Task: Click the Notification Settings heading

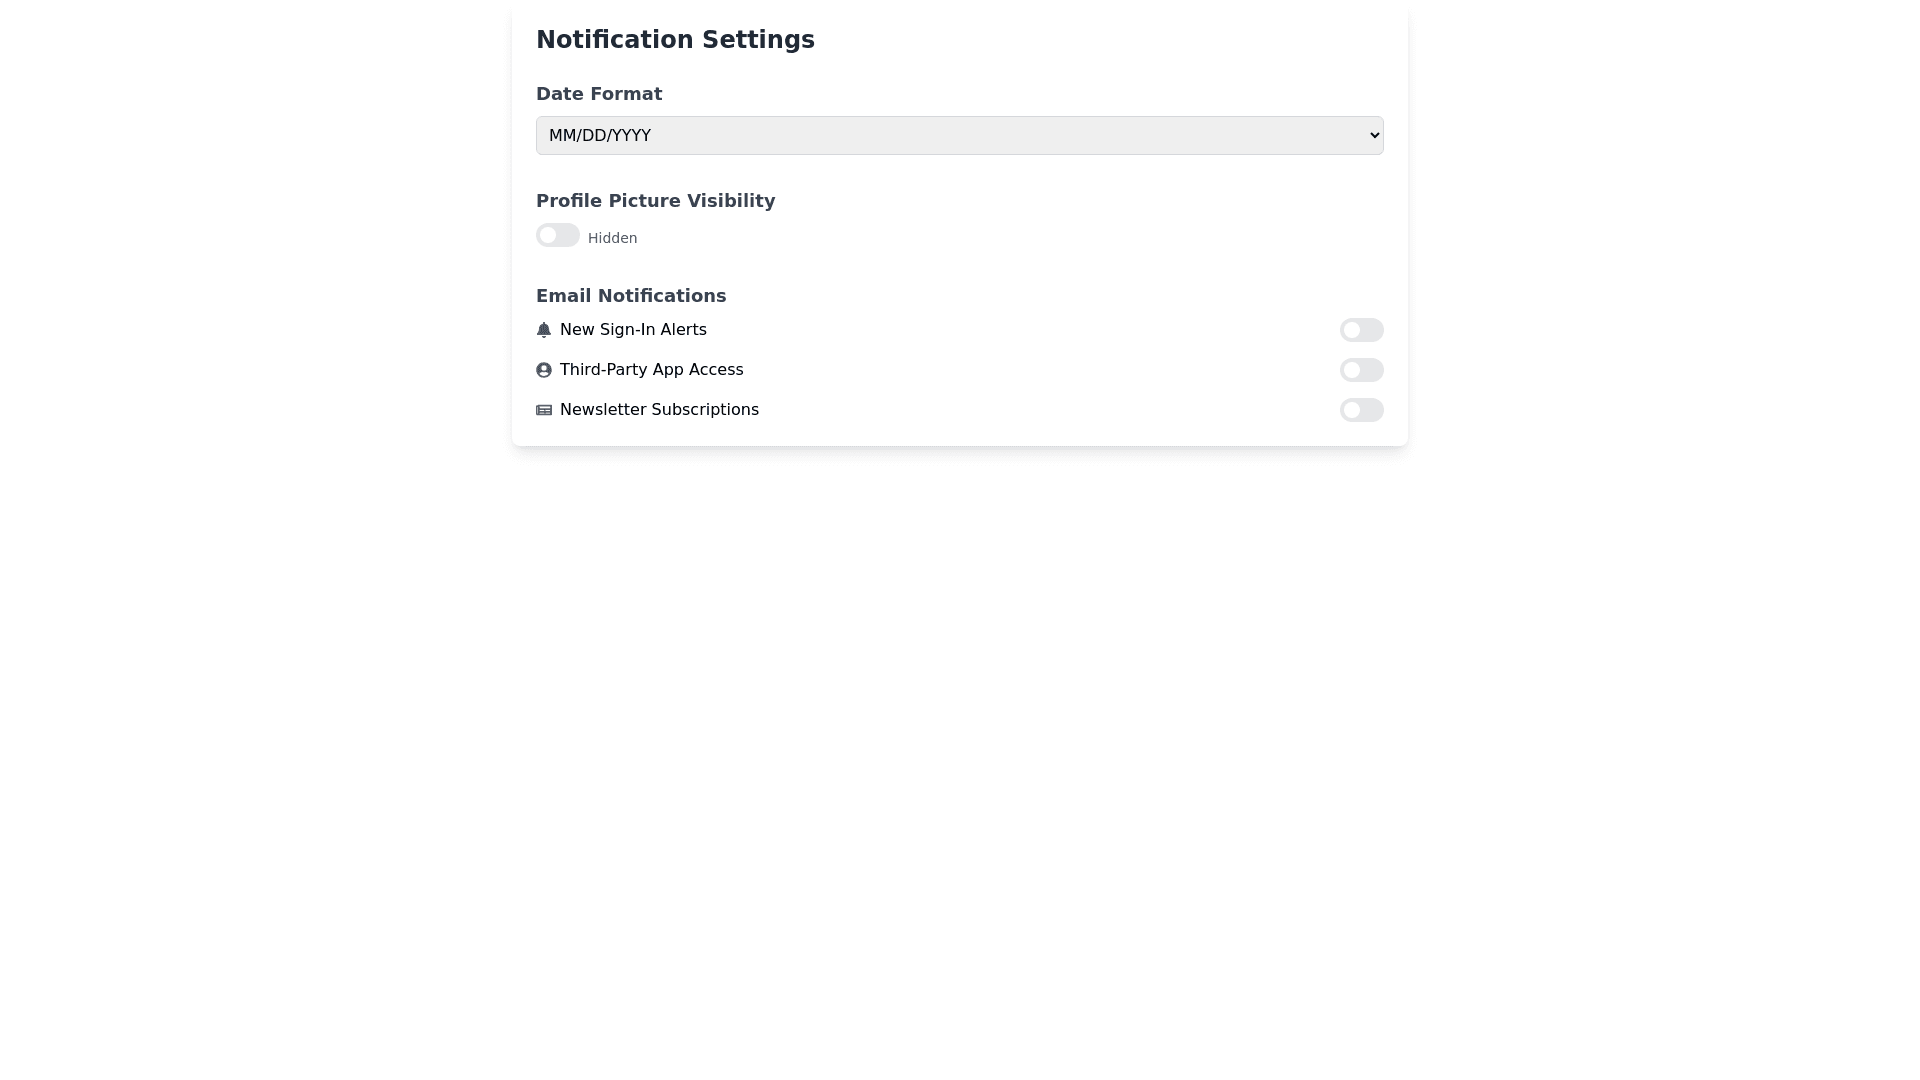Action: [x=675, y=40]
